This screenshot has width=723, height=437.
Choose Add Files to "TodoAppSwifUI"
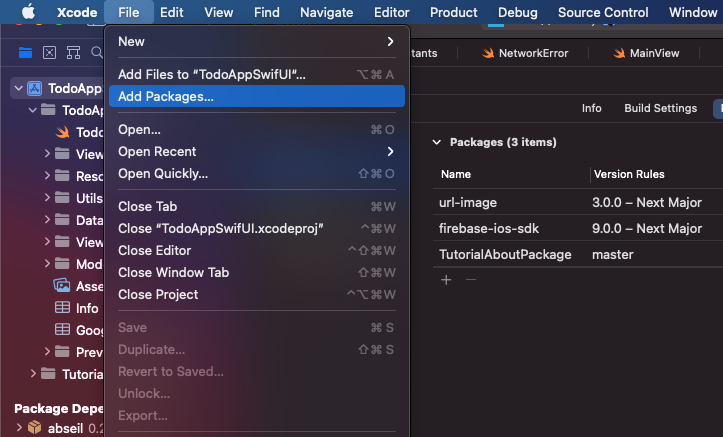(257, 74)
